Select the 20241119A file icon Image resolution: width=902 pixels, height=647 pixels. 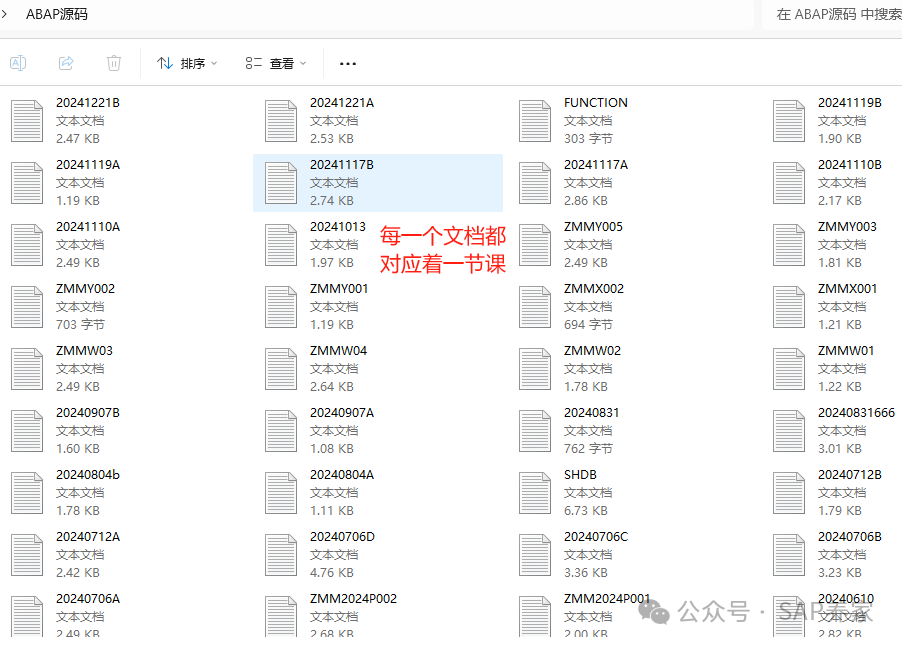tap(27, 183)
